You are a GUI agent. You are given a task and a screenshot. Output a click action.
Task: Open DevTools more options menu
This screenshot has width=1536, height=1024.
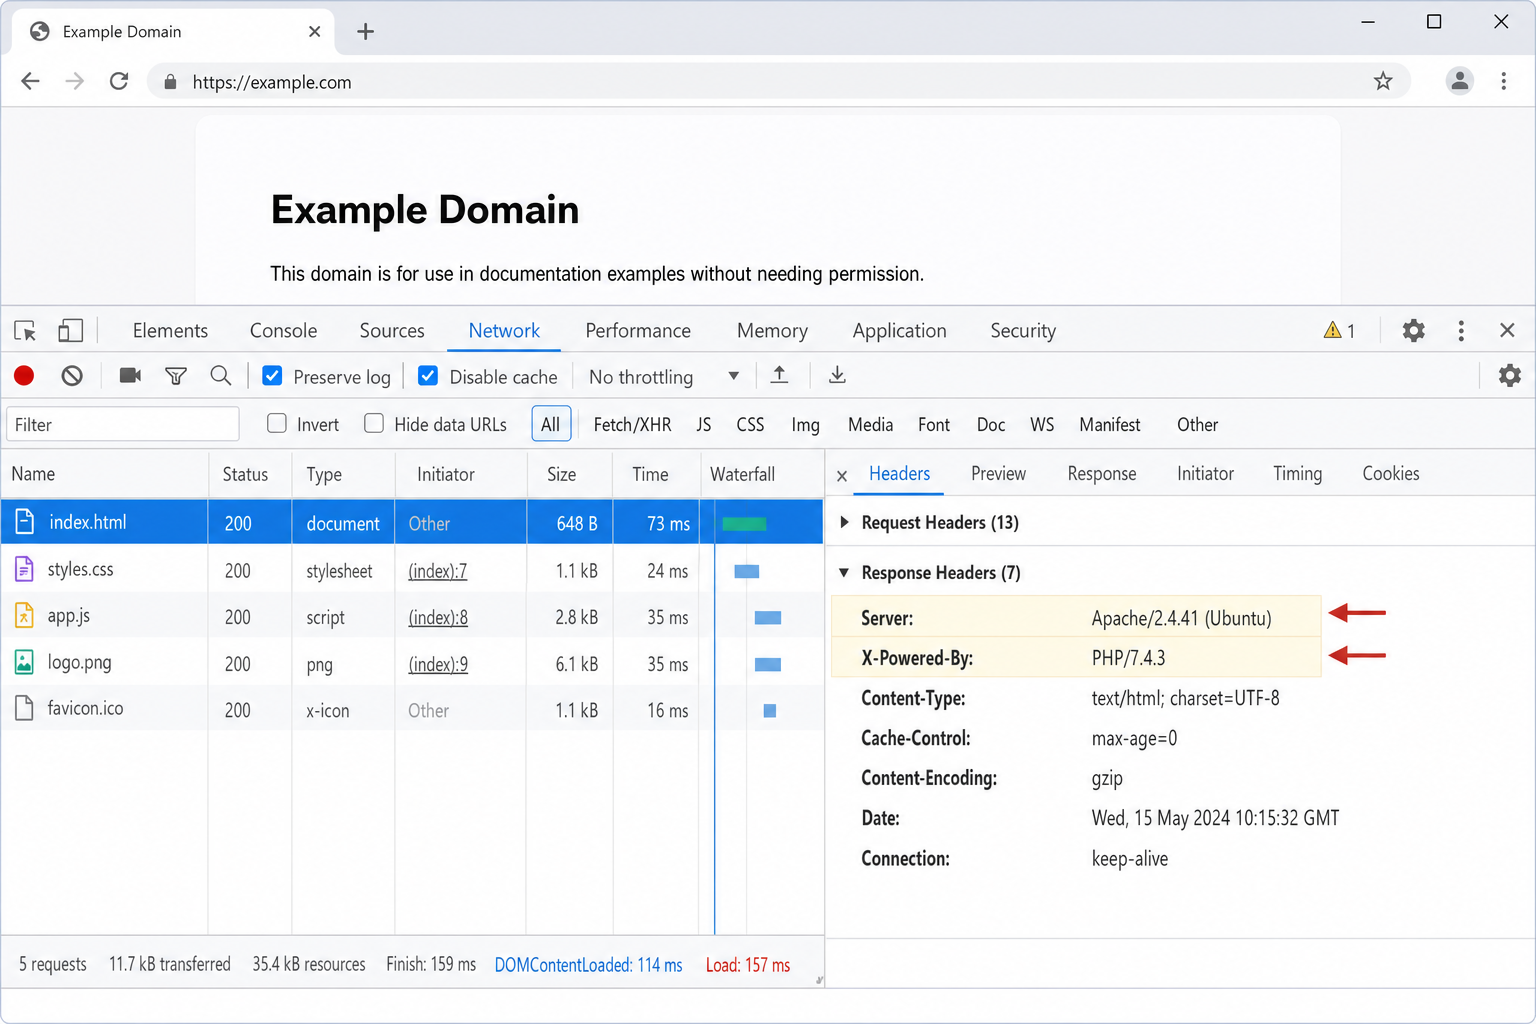click(1461, 331)
